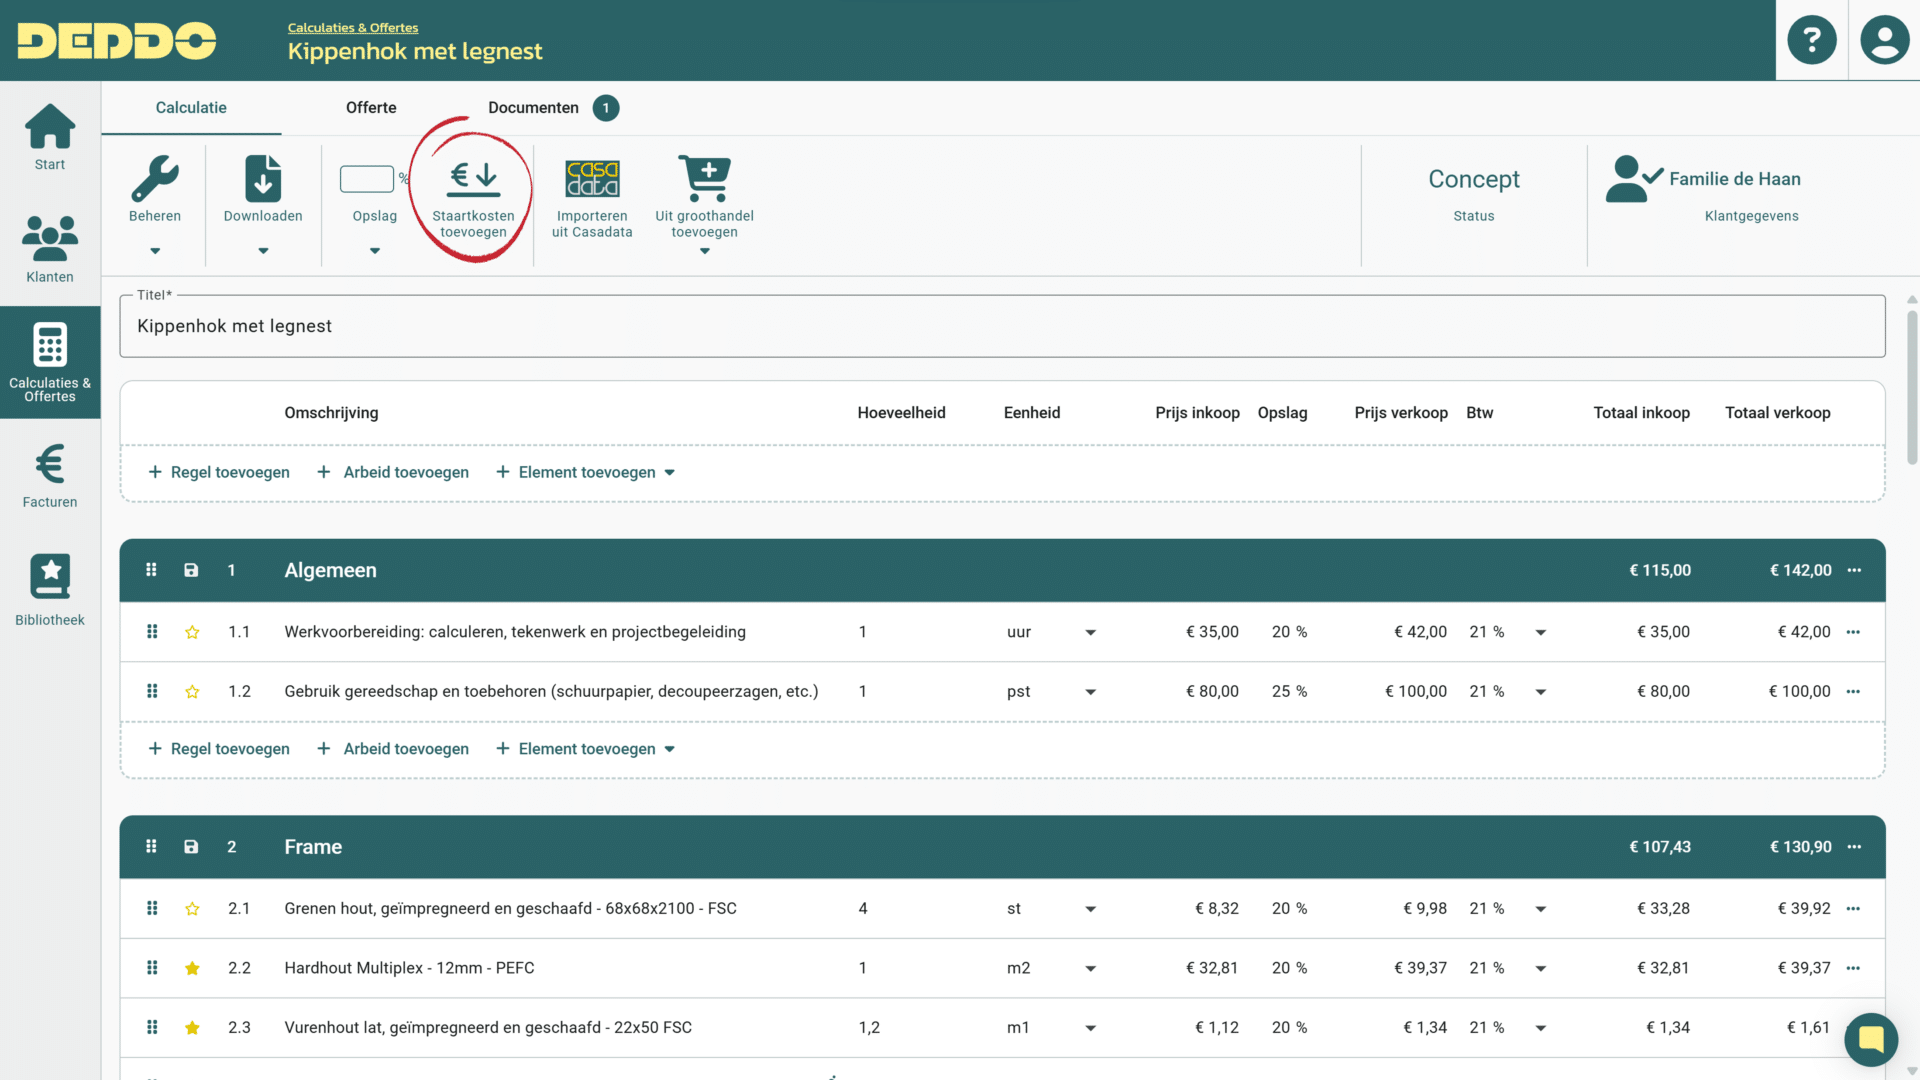1920x1080 pixels.
Task: Expand the Beheren dropdown arrow
Action: (155, 251)
